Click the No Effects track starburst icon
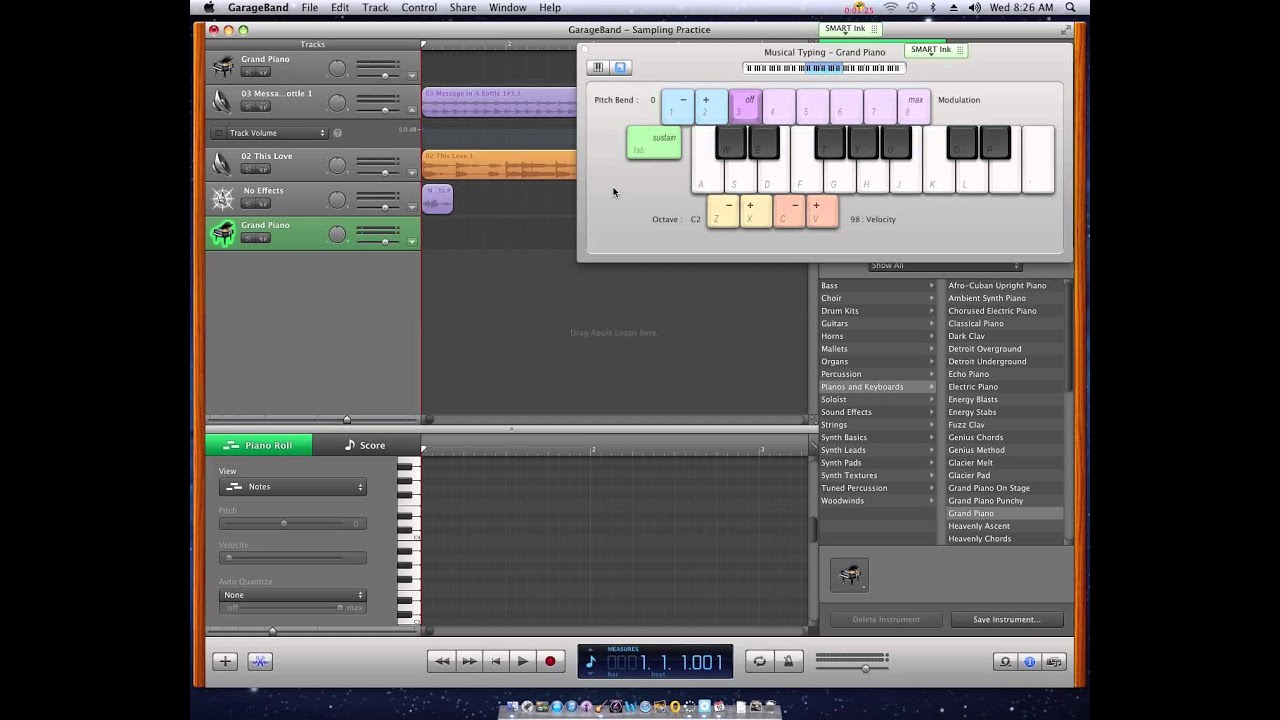 [222, 199]
